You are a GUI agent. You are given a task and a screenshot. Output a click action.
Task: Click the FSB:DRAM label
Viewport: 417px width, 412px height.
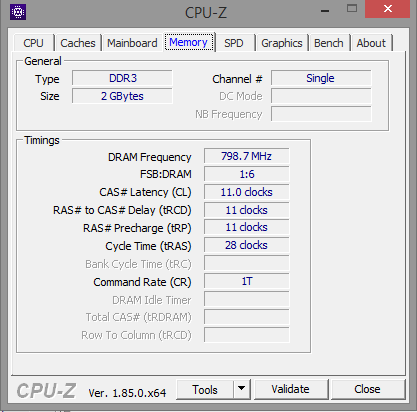(x=166, y=174)
